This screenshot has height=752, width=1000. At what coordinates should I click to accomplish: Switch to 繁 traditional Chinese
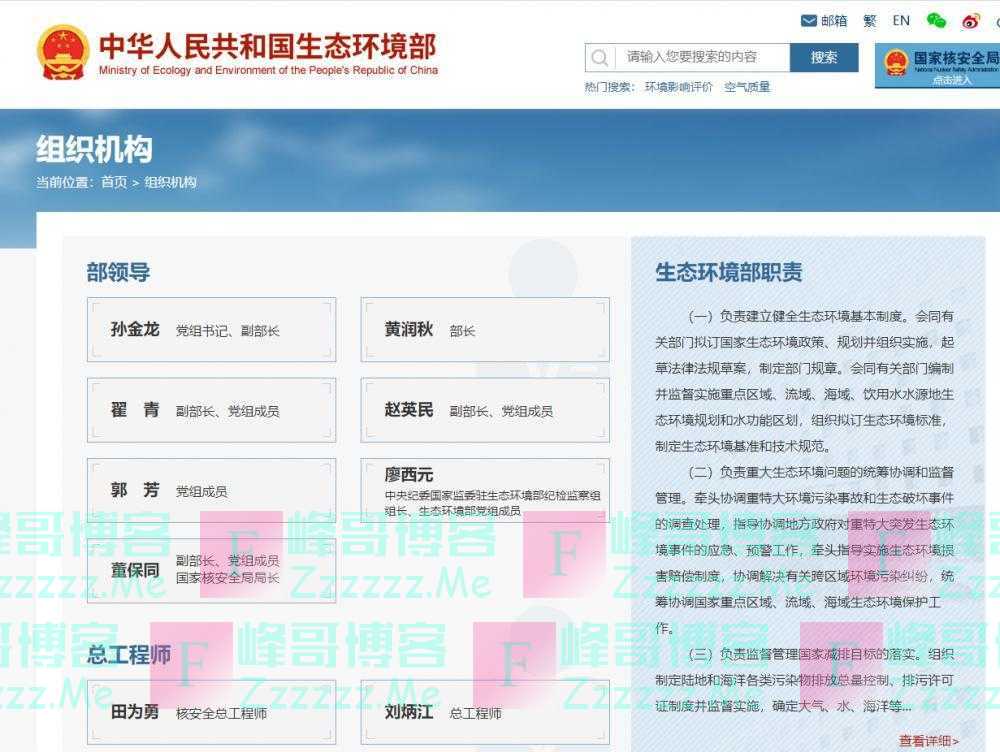point(870,21)
